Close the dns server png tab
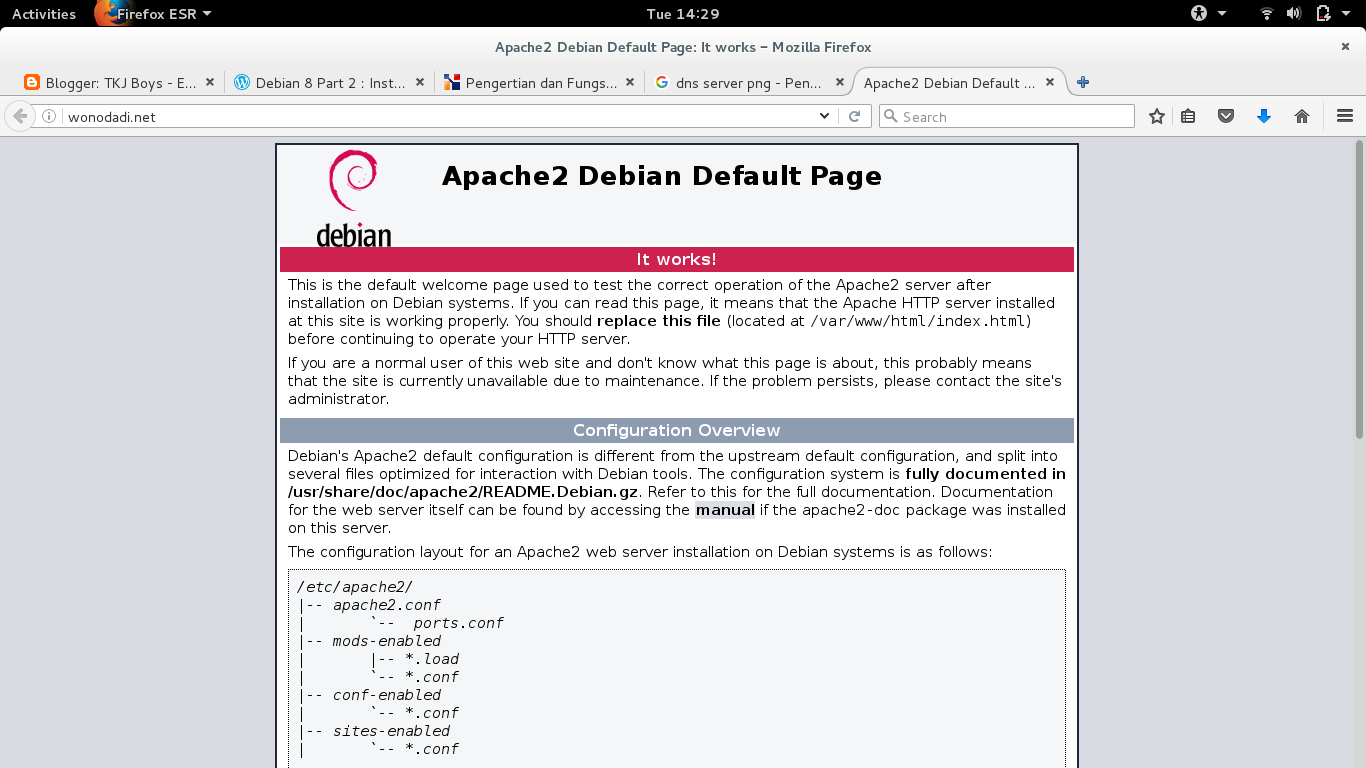Image resolution: width=1366 pixels, height=768 pixels. pos(840,83)
